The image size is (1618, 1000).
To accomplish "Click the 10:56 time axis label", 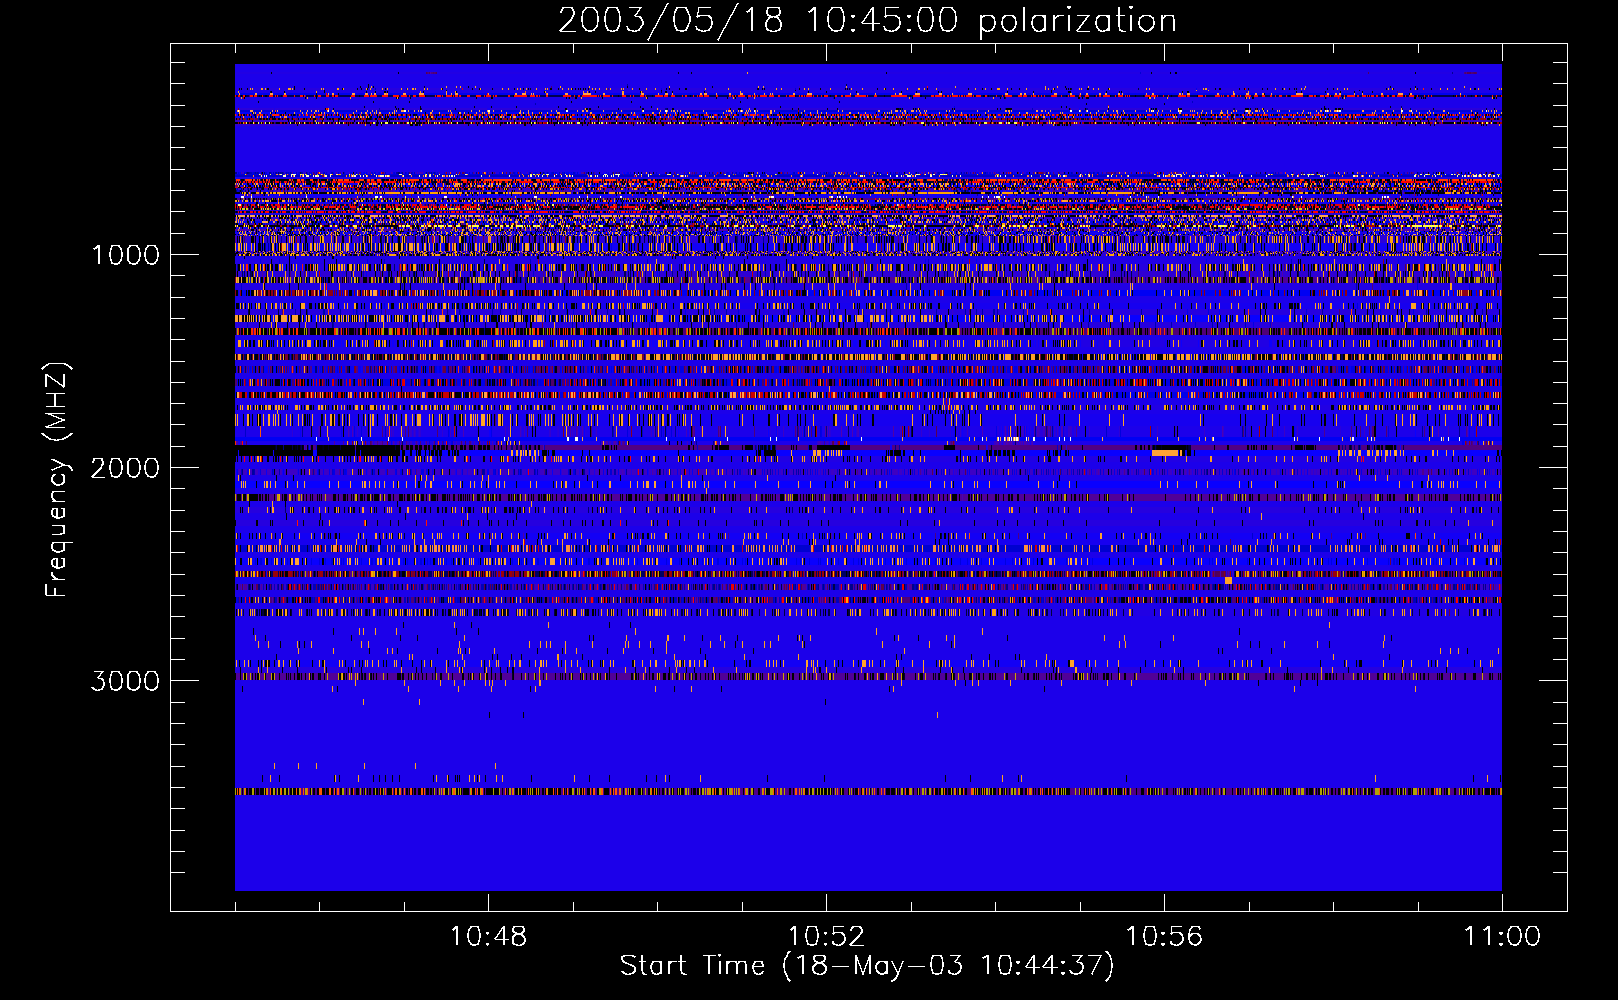I will click(x=1164, y=937).
